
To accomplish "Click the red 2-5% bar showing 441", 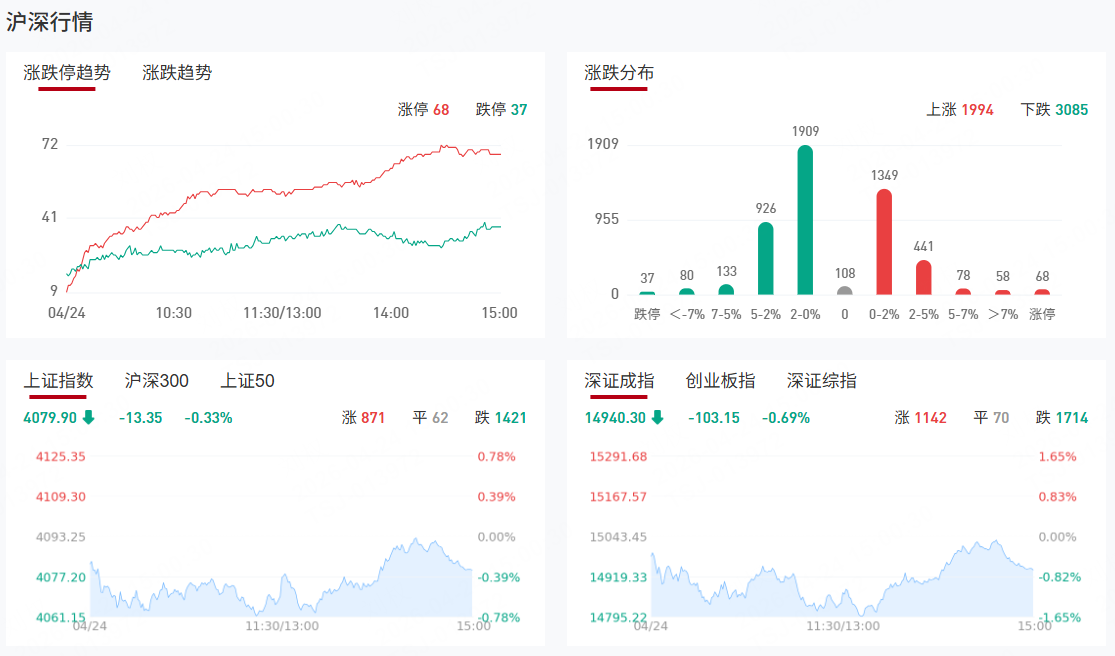I will click(923, 277).
